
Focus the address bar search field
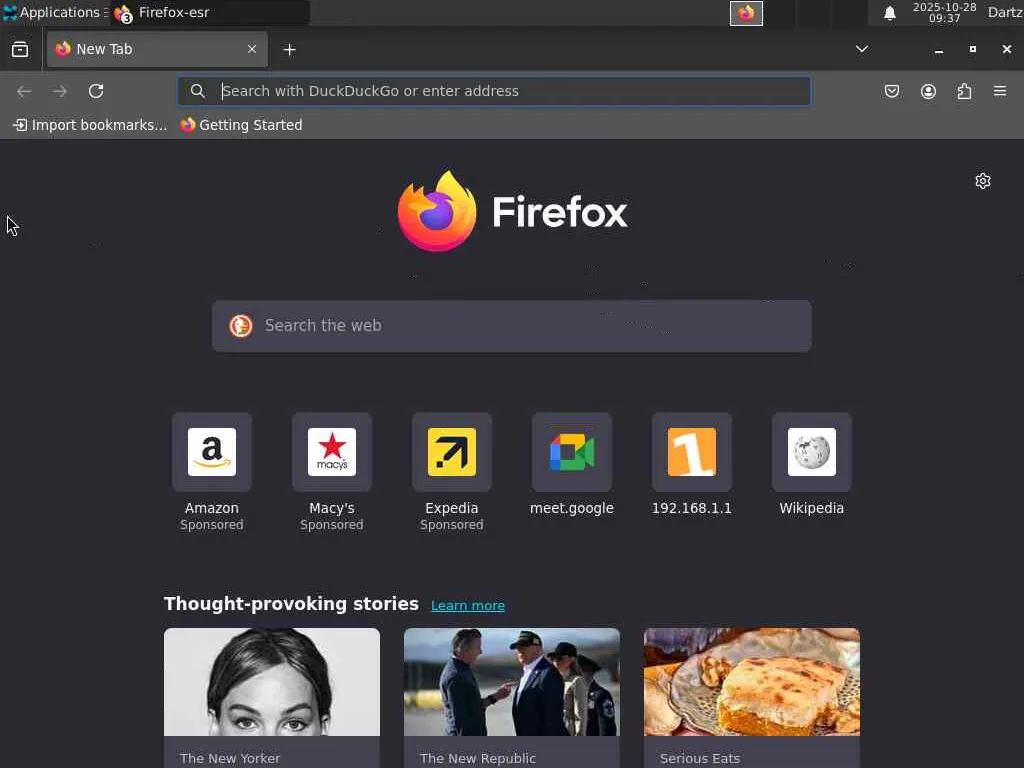pyautogui.click(x=494, y=91)
